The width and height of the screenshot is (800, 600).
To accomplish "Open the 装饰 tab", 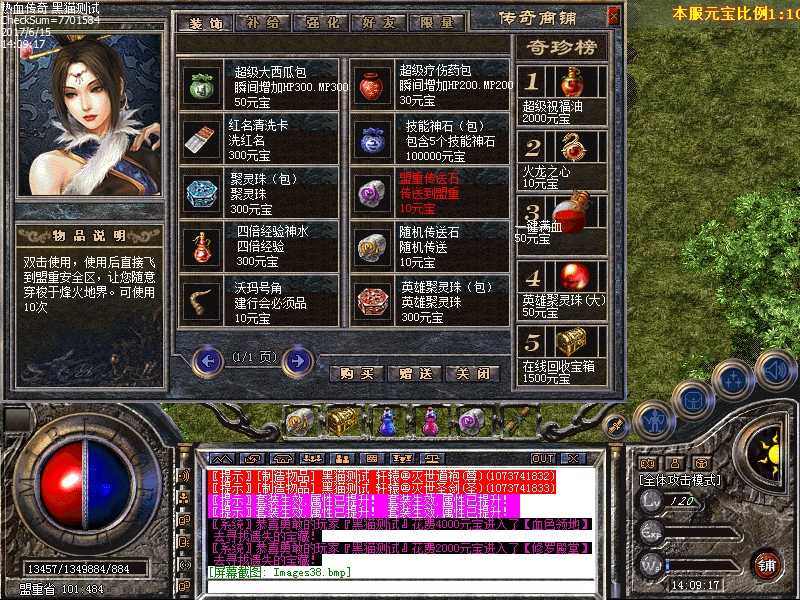I will (206, 23).
